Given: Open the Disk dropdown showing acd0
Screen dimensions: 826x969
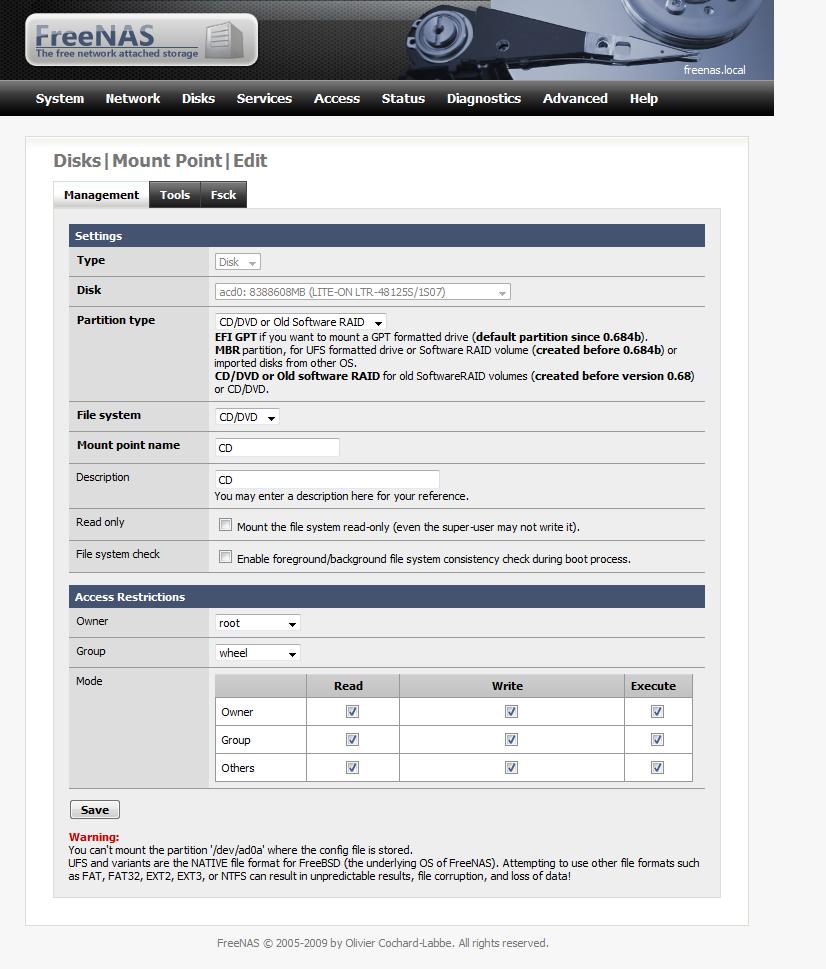Looking at the screenshot, I should 363,292.
